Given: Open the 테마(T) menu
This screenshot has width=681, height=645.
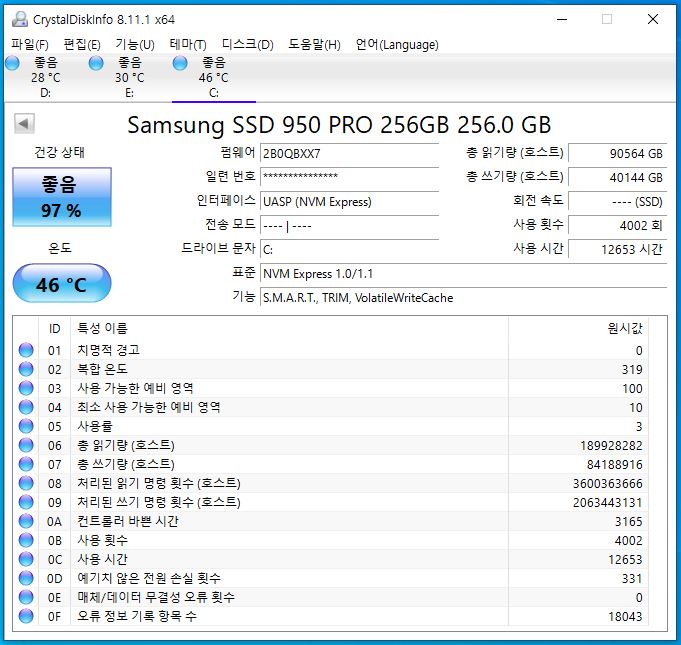Looking at the screenshot, I should pyautogui.click(x=188, y=45).
